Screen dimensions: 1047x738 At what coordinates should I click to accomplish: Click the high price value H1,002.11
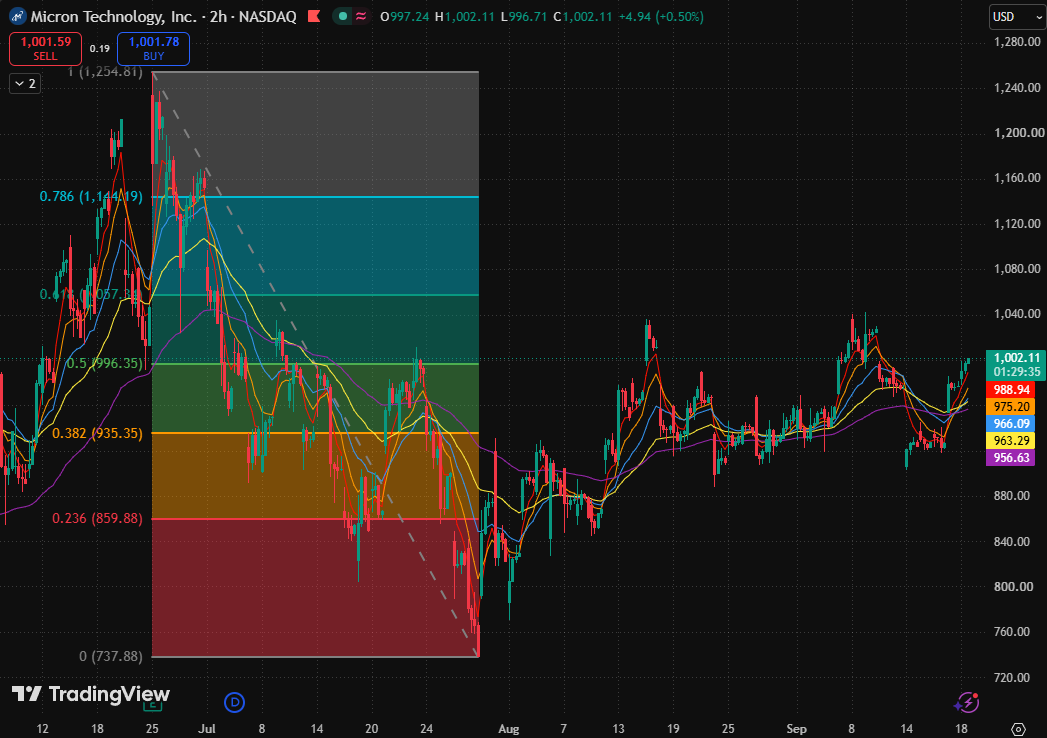465,17
